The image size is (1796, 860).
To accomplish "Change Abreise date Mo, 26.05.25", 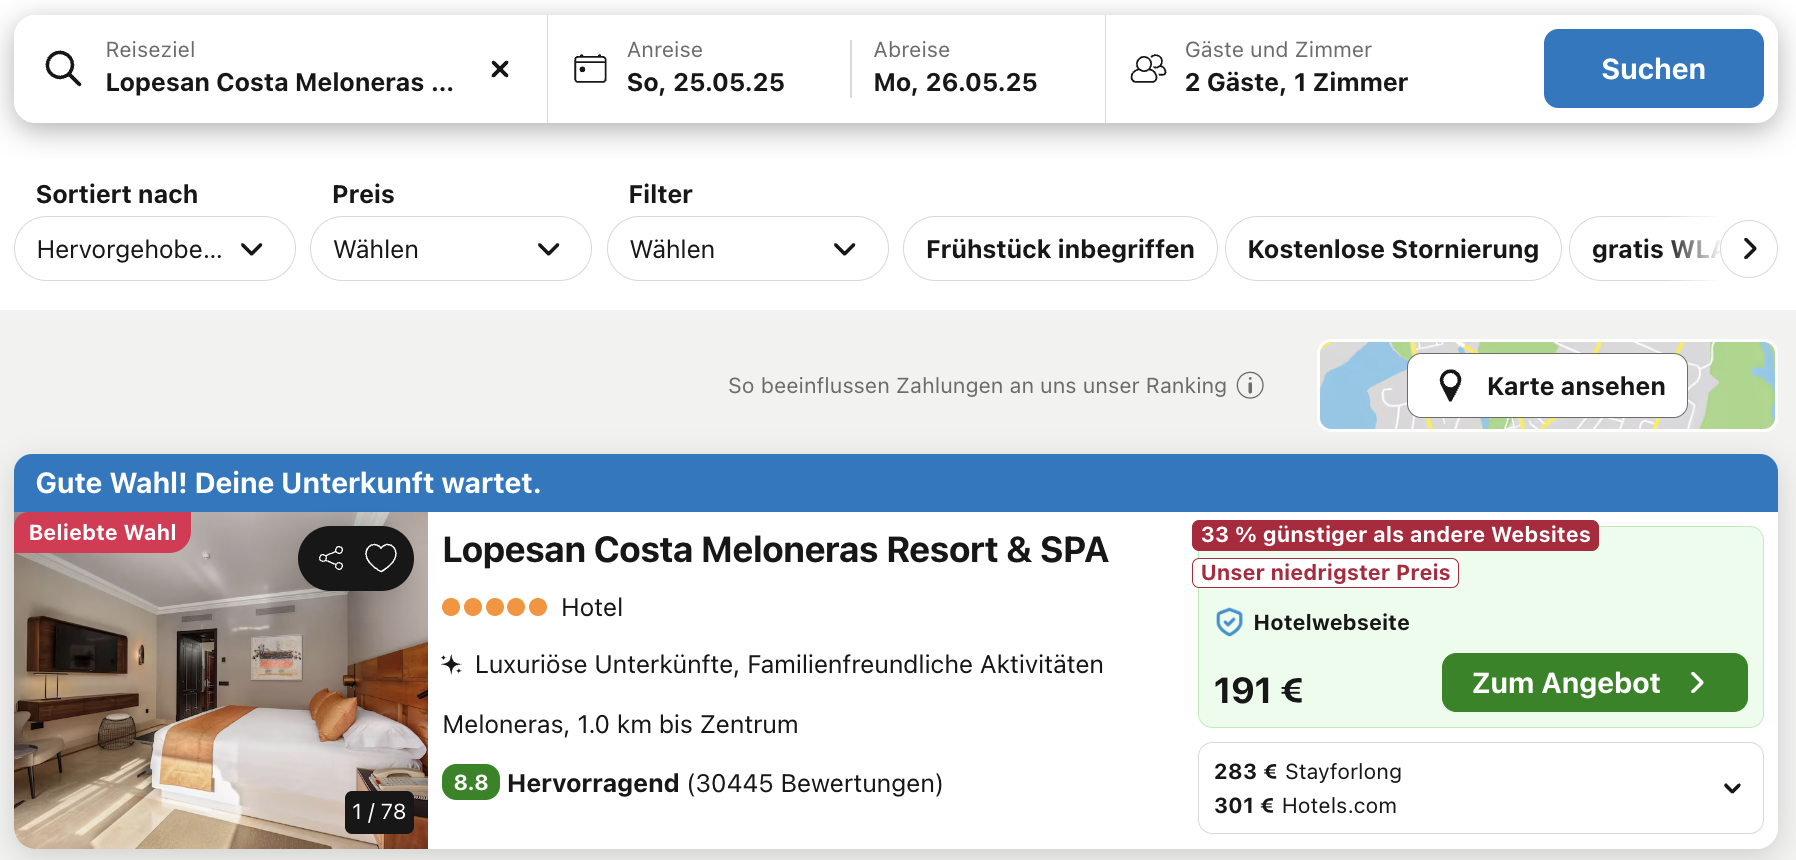I will point(955,82).
